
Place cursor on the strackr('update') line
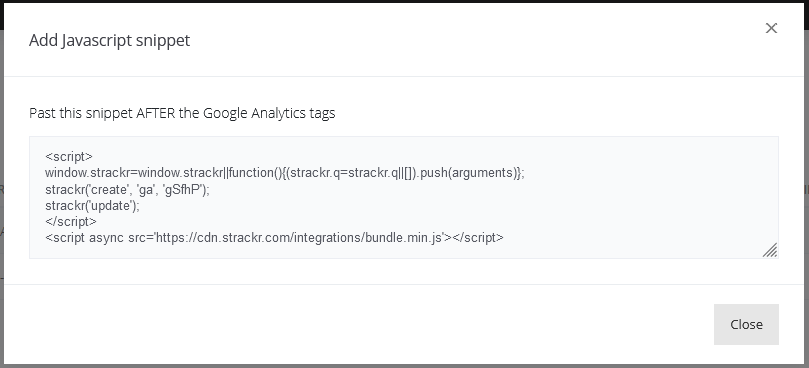tap(92, 205)
